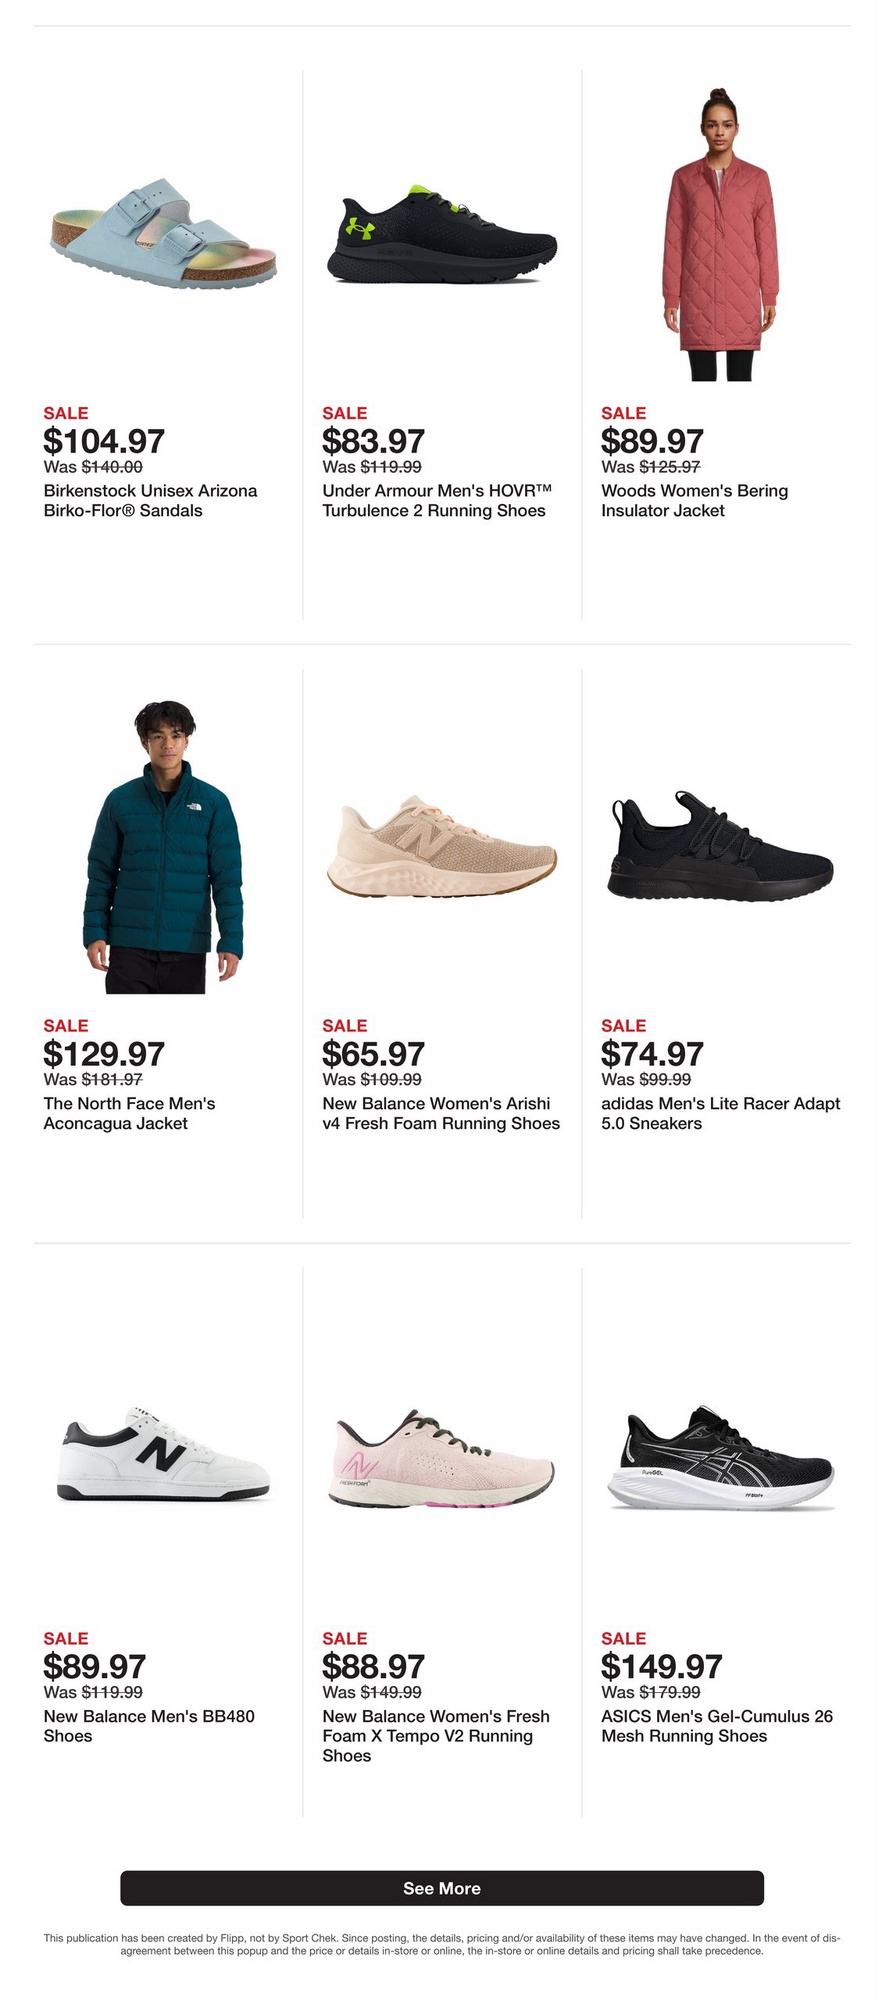Open the ASICS Gel-Cumulus 26 shoe image
Image resolution: width=885 pixels, height=2000 pixels.
721,1459
